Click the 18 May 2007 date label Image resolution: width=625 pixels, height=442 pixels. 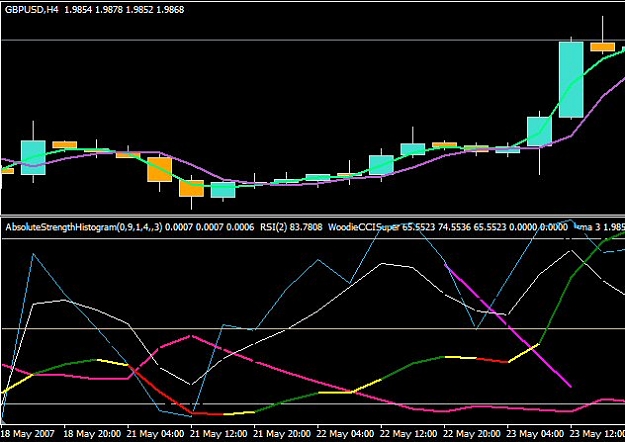28,434
